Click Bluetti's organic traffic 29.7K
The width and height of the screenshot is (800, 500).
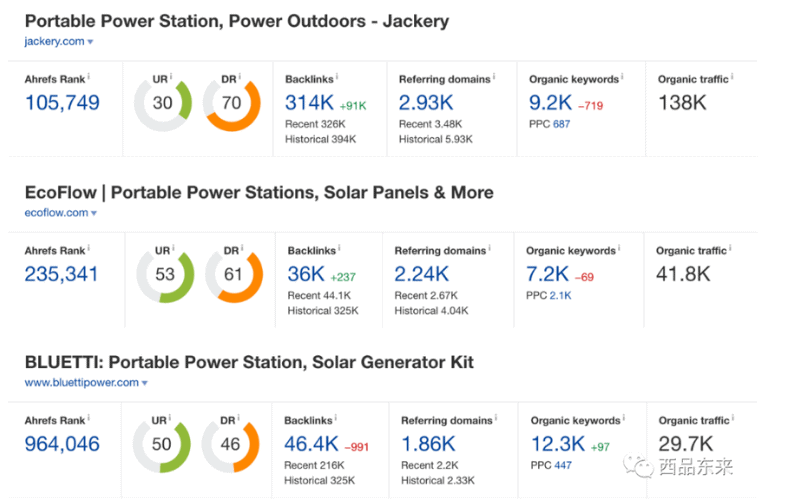click(x=686, y=444)
